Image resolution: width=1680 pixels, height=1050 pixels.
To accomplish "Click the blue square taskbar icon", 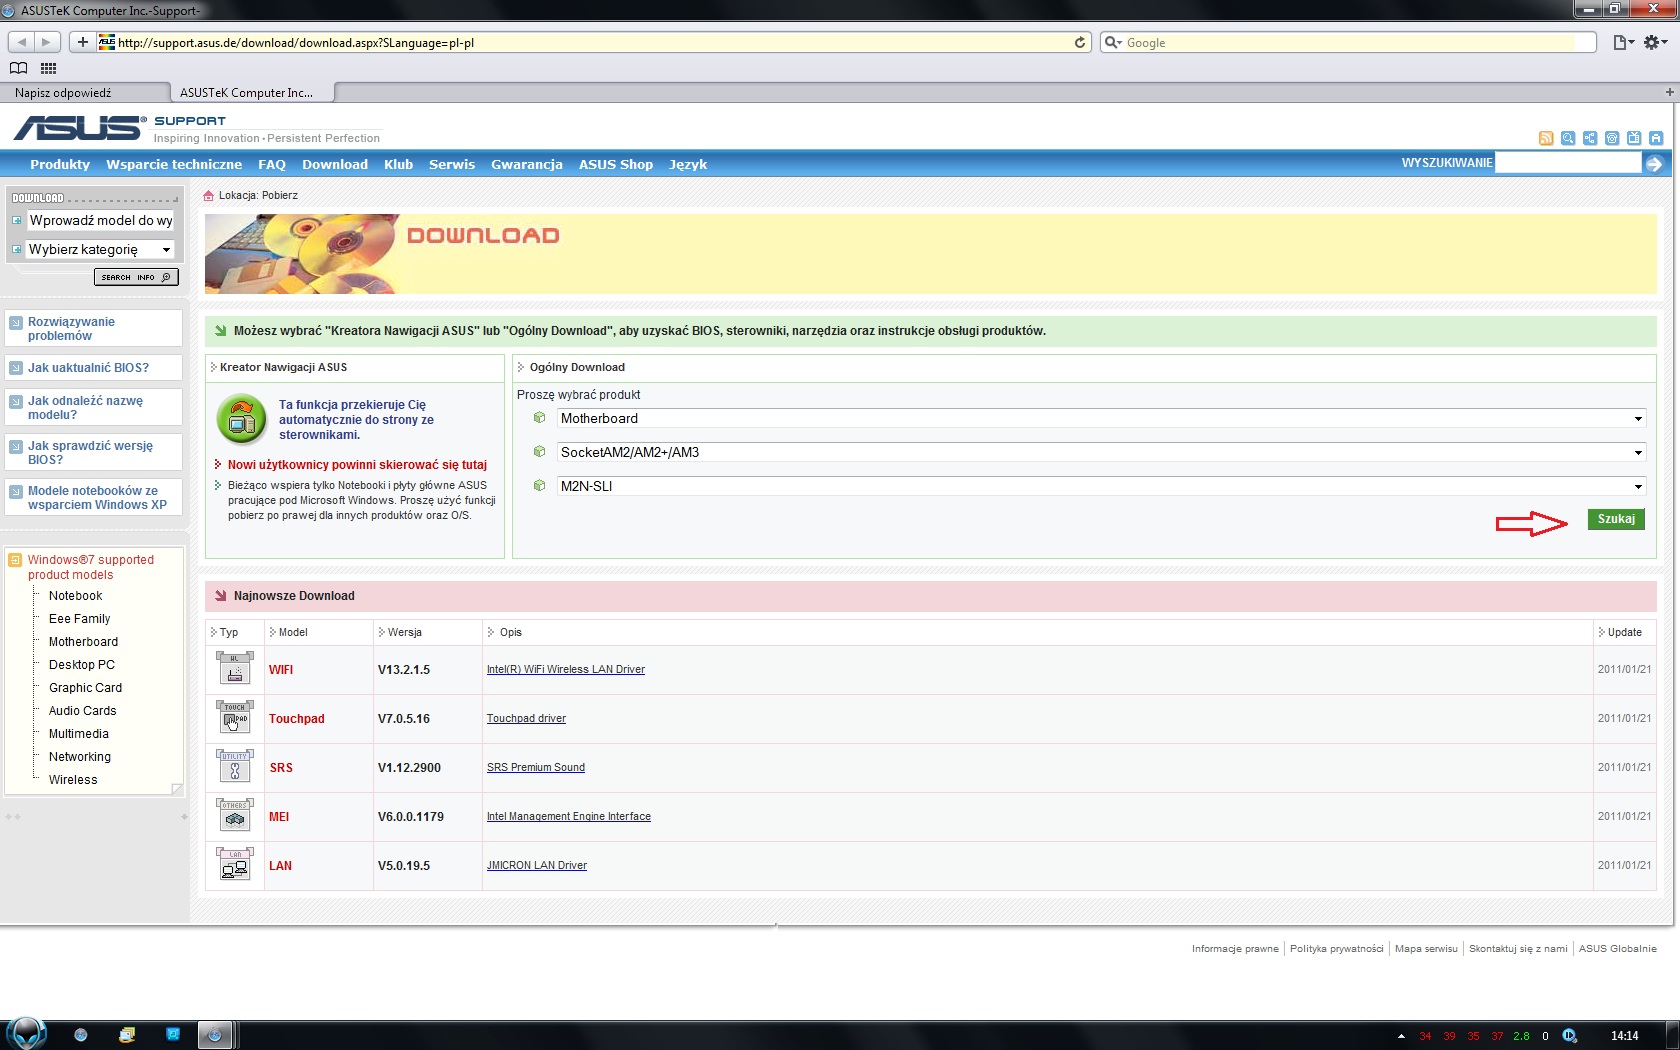I will (x=173, y=1034).
